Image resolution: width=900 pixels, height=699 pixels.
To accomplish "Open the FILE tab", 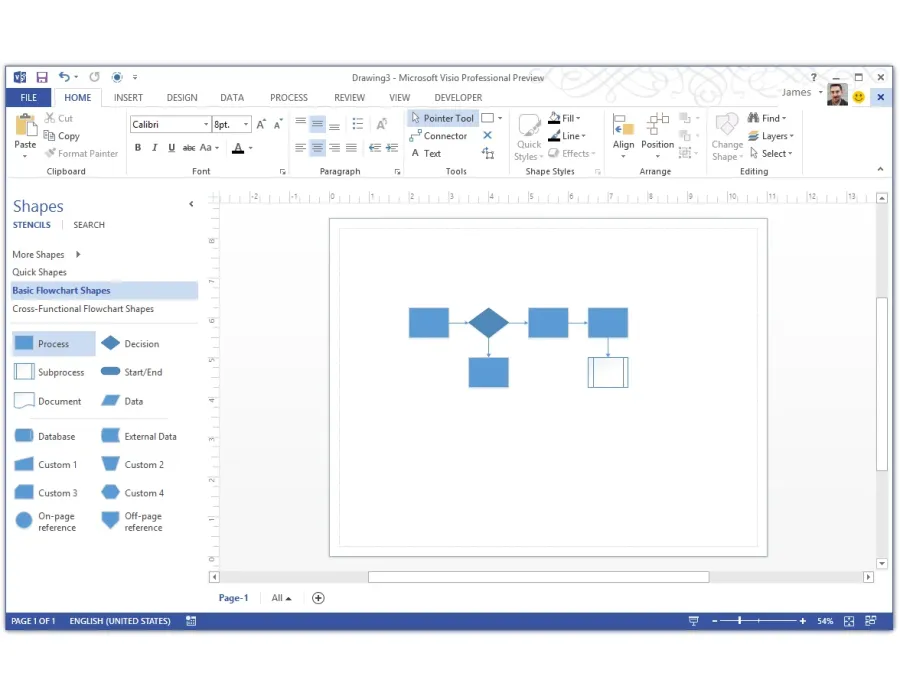I will click(x=28, y=98).
